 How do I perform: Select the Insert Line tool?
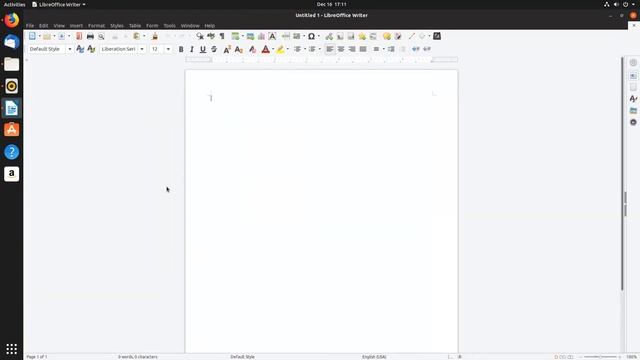click(411, 36)
